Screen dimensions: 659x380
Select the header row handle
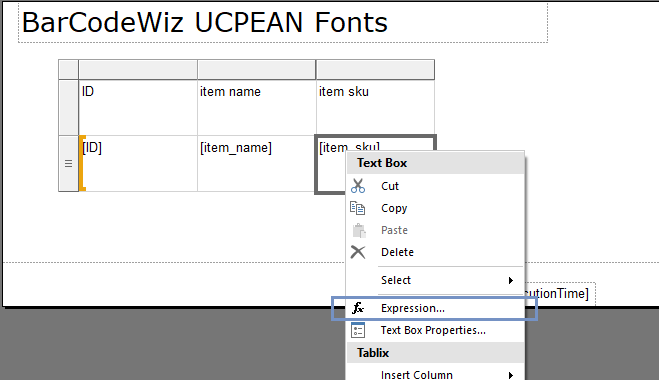[x=69, y=108]
